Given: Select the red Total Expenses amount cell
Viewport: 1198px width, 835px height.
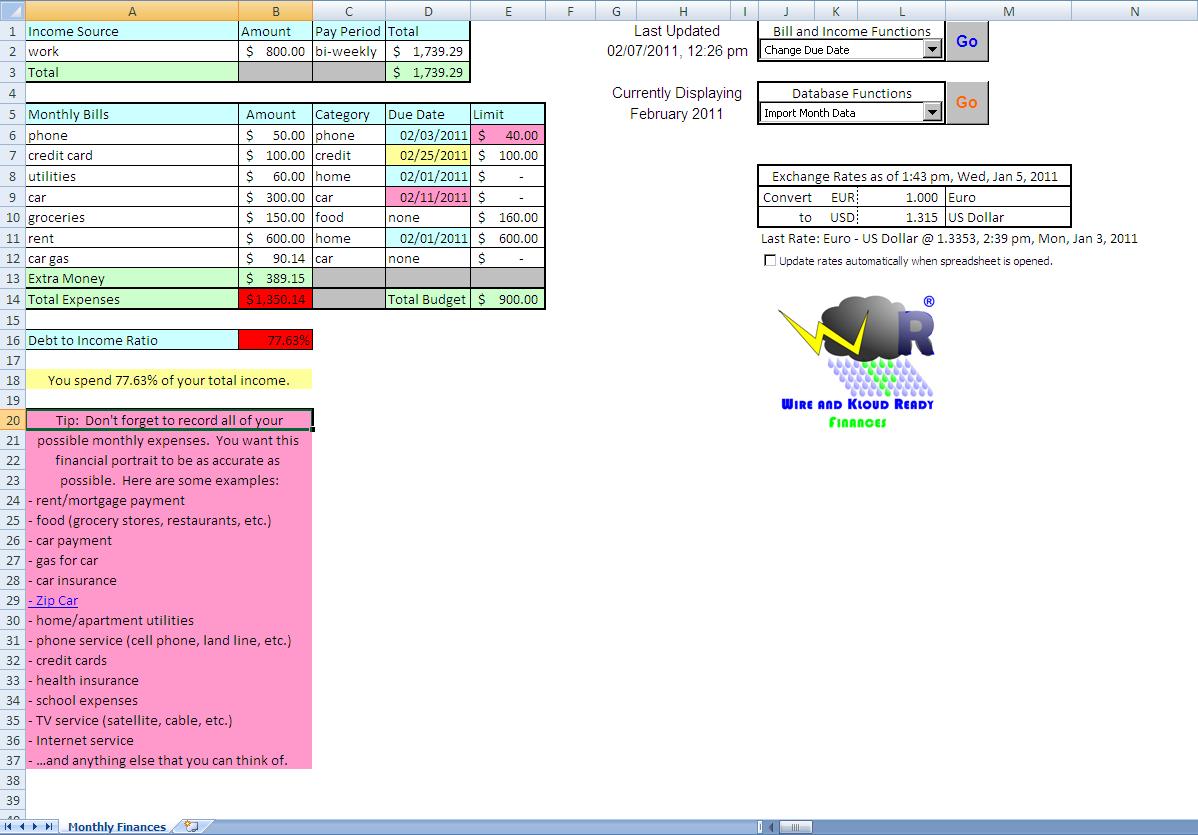Looking at the screenshot, I should point(275,299).
